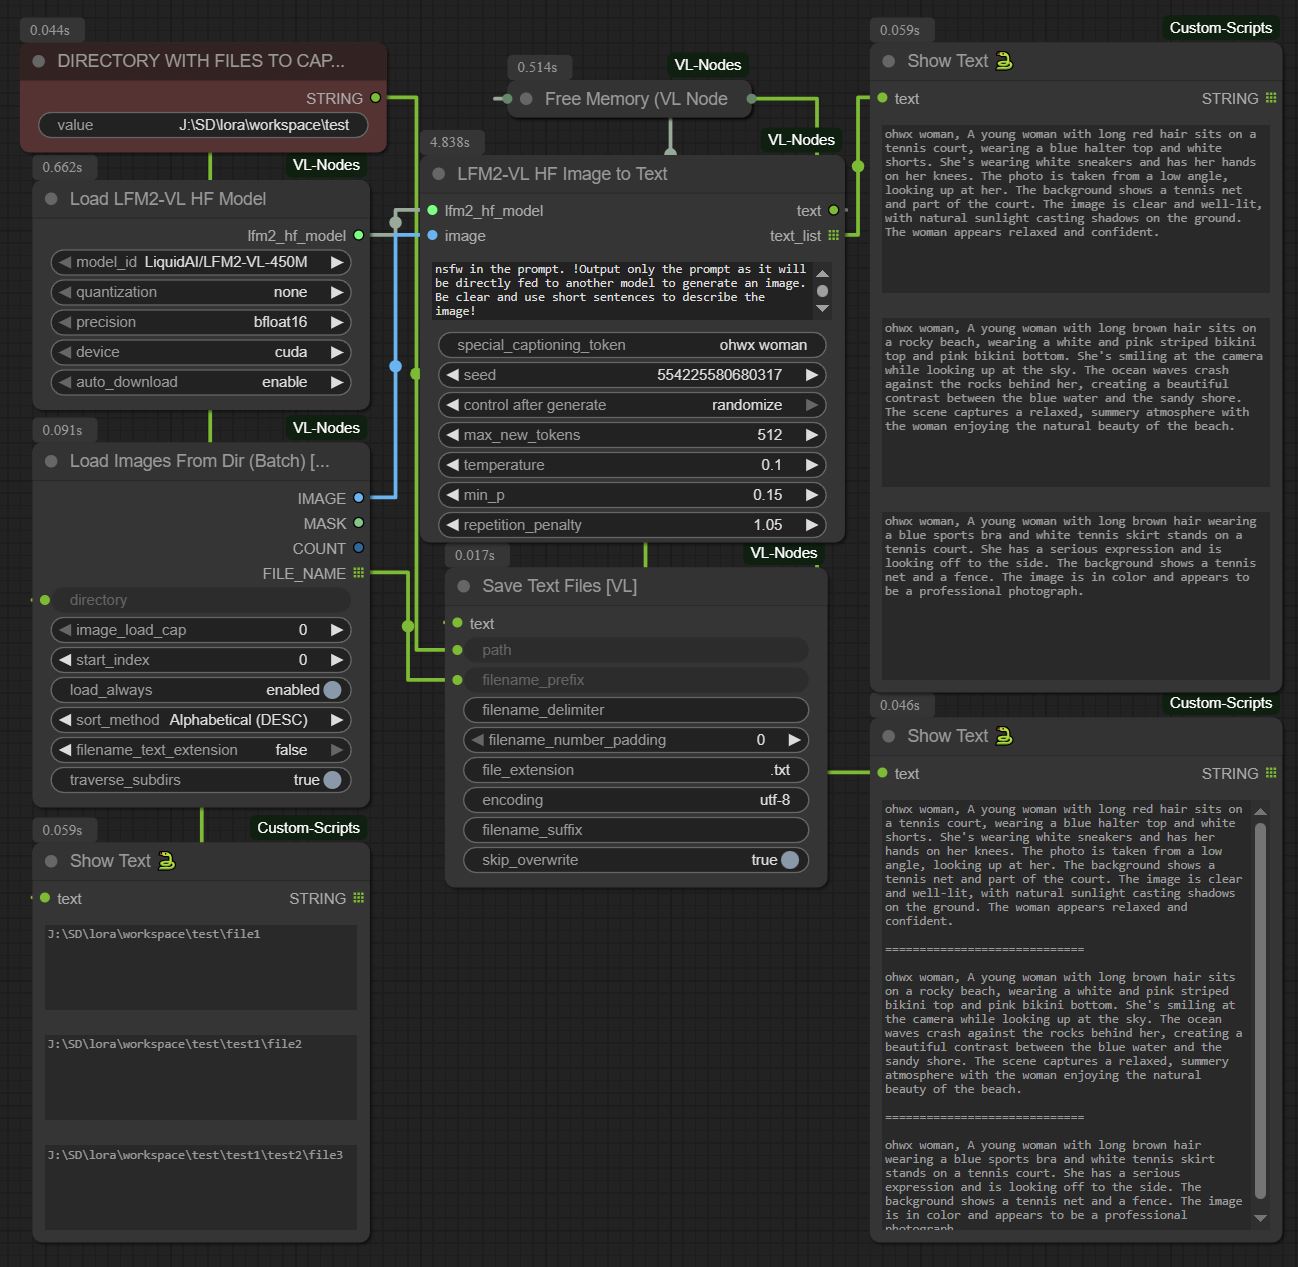The width and height of the screenshot is (1298, 1267).
Task: Click the text output socket on Image to Text
Action: pyautogui.click(x=833, y=211)
